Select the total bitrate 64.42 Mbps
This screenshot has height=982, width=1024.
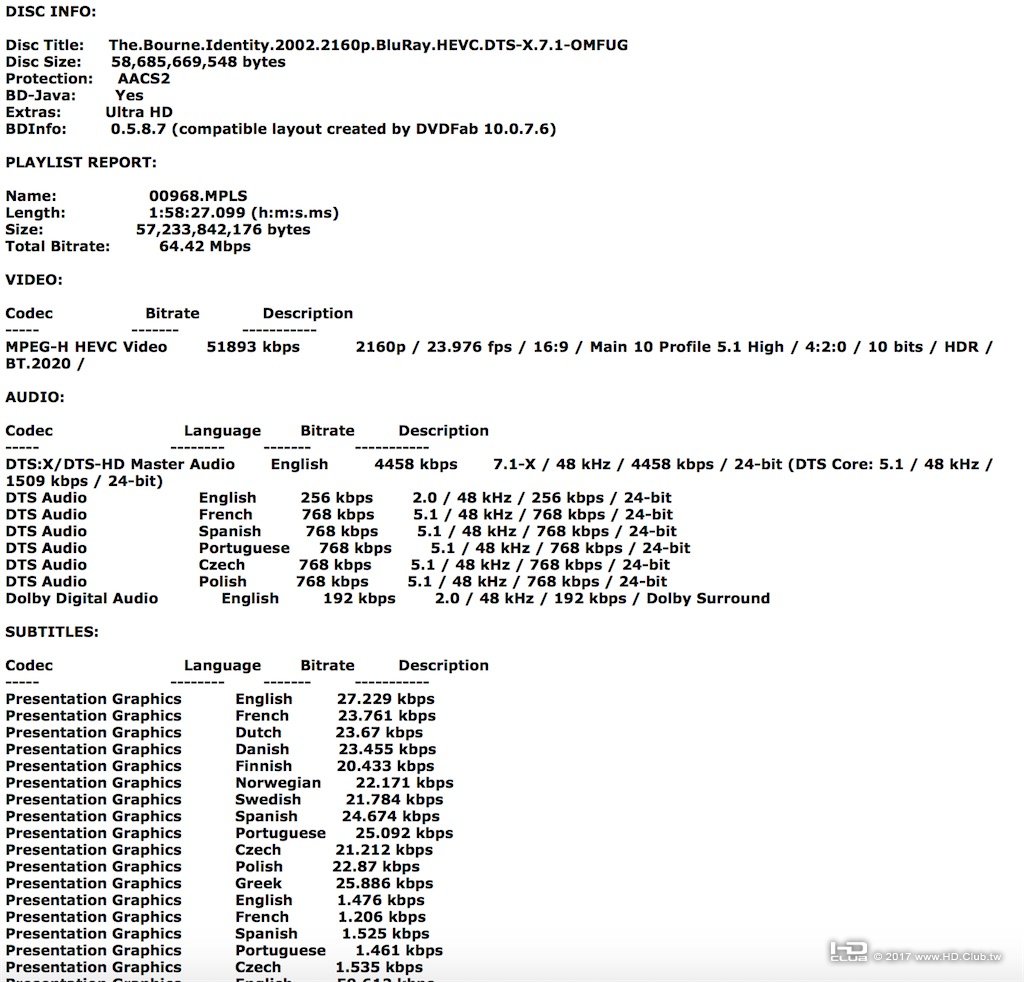tap(204, 247)
